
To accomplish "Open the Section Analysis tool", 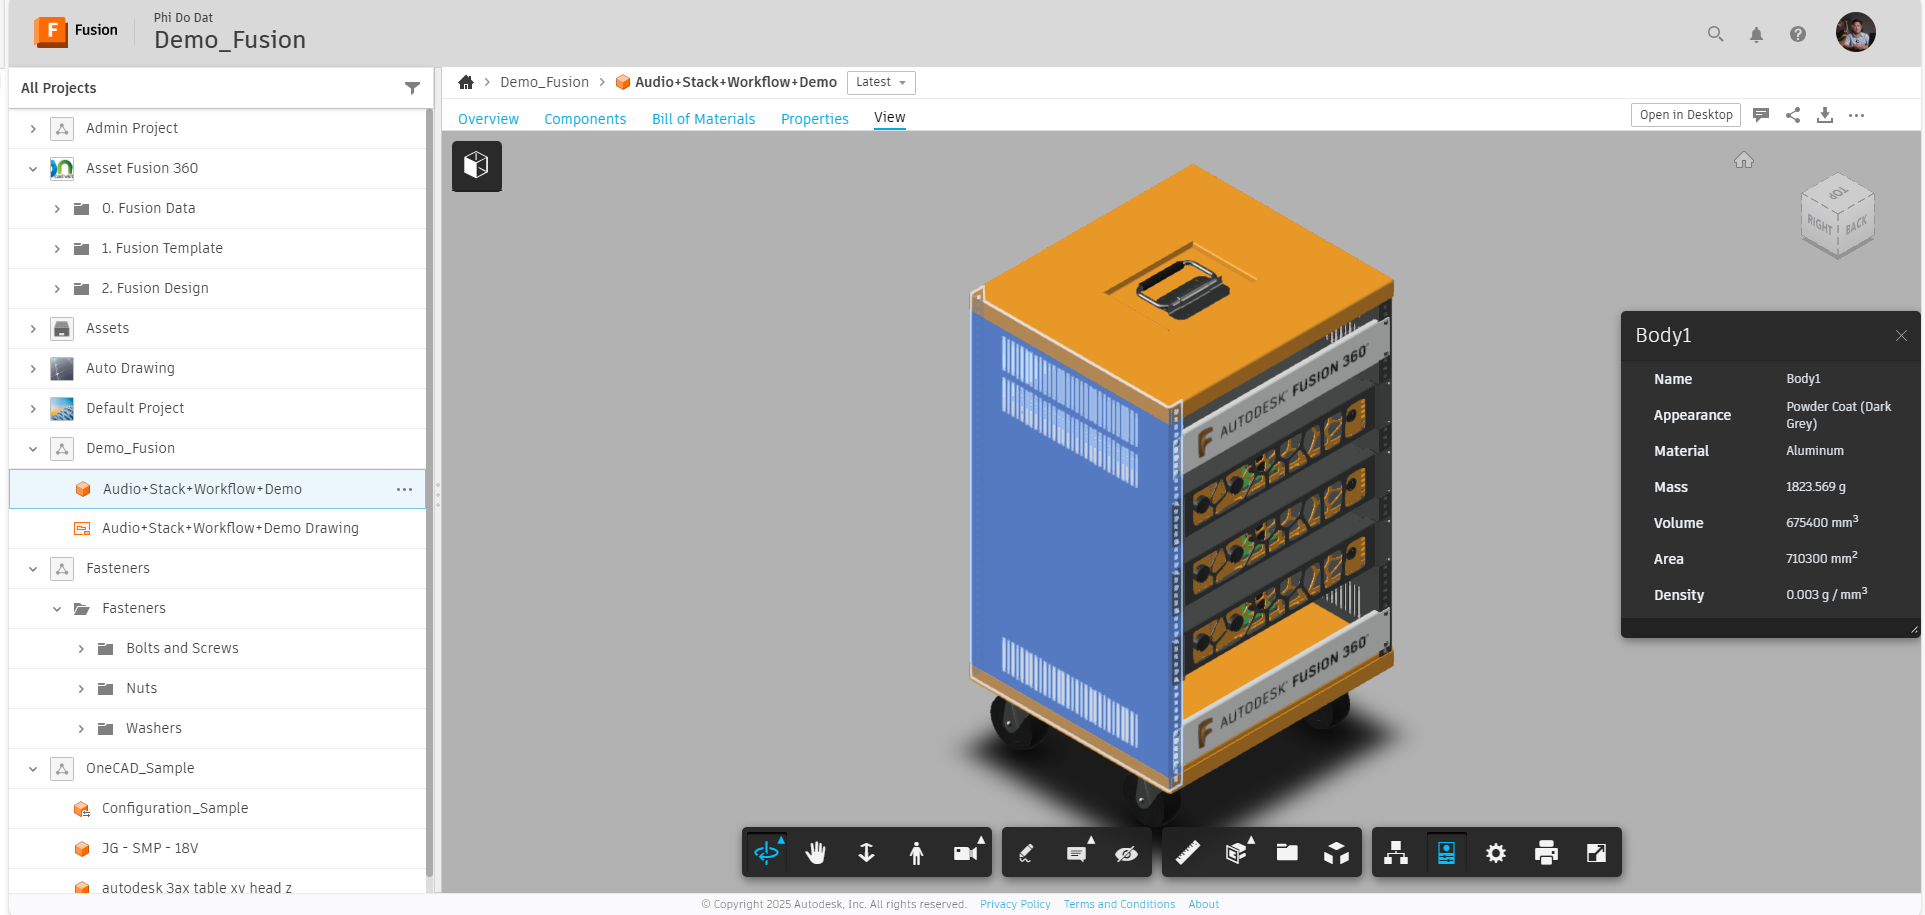I will click(1237, 853).
